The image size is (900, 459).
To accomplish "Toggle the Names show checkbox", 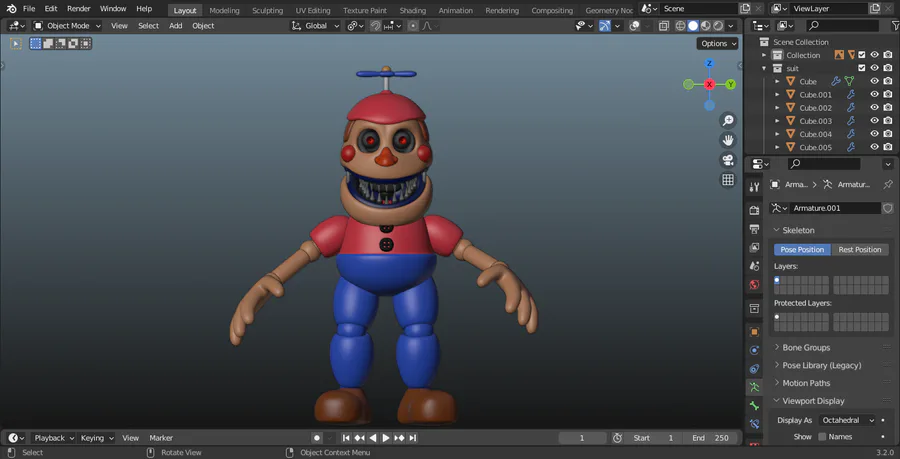I will click(x=822, y=437).
